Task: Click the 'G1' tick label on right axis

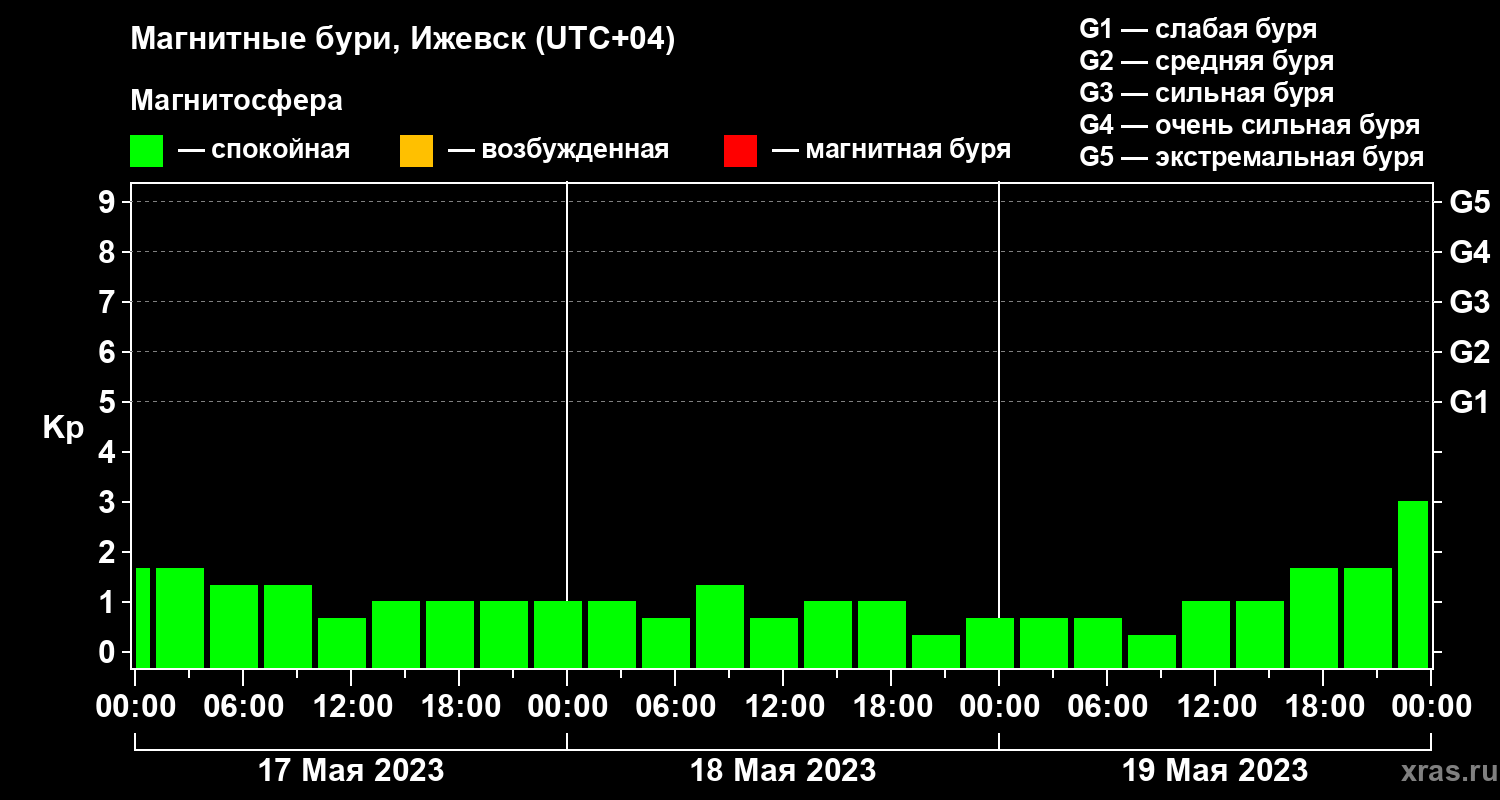Action: click(x=1469, y=402)
